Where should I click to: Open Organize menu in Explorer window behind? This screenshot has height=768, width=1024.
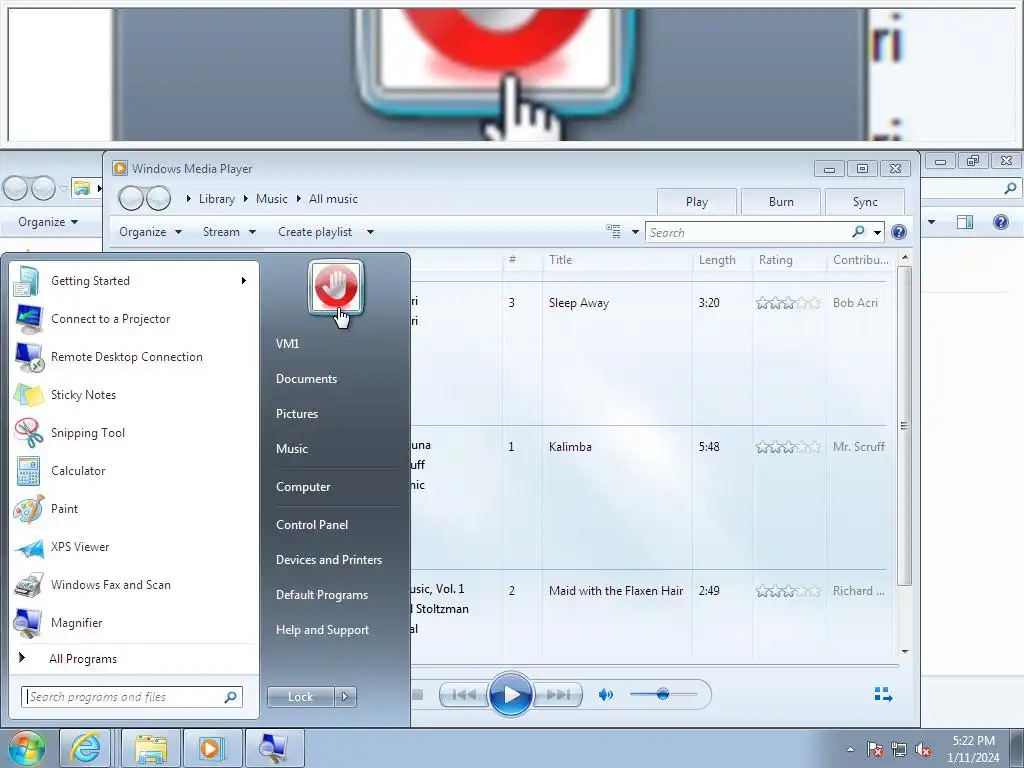click(x=48, y=222)
